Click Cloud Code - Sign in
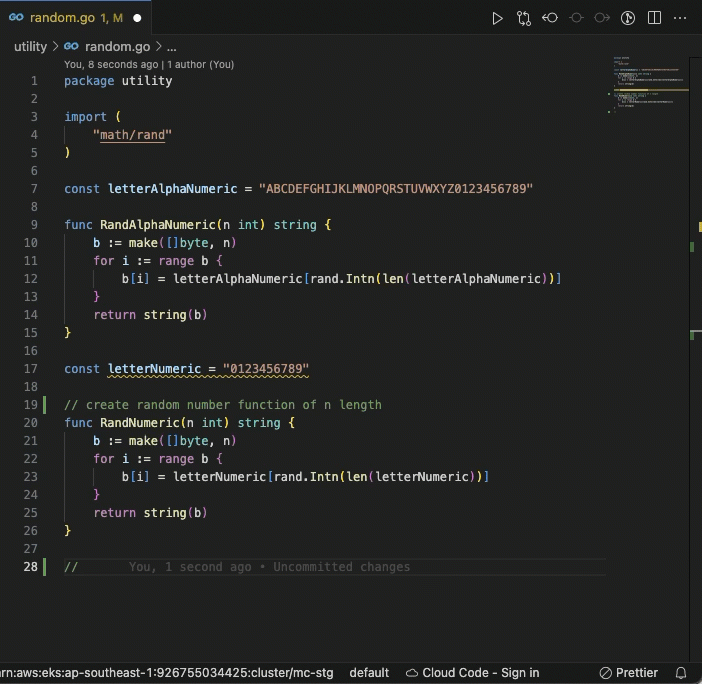This screenshot has width=702, height=684. (x=472, y=673)
